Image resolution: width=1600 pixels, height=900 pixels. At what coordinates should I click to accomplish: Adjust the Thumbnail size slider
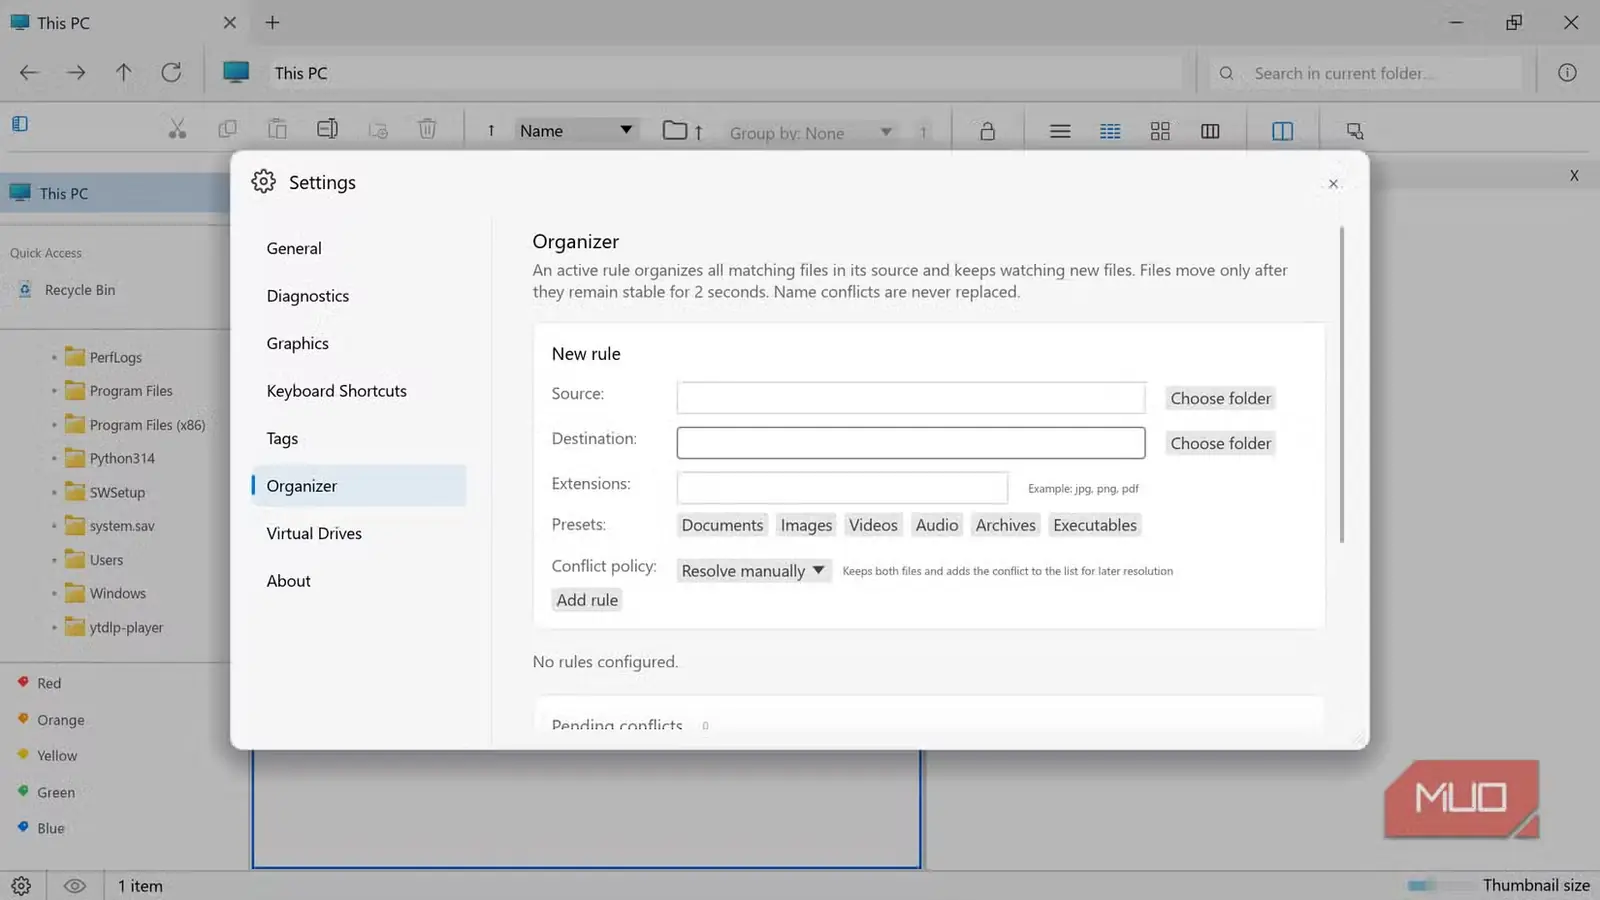[1440, 886]
